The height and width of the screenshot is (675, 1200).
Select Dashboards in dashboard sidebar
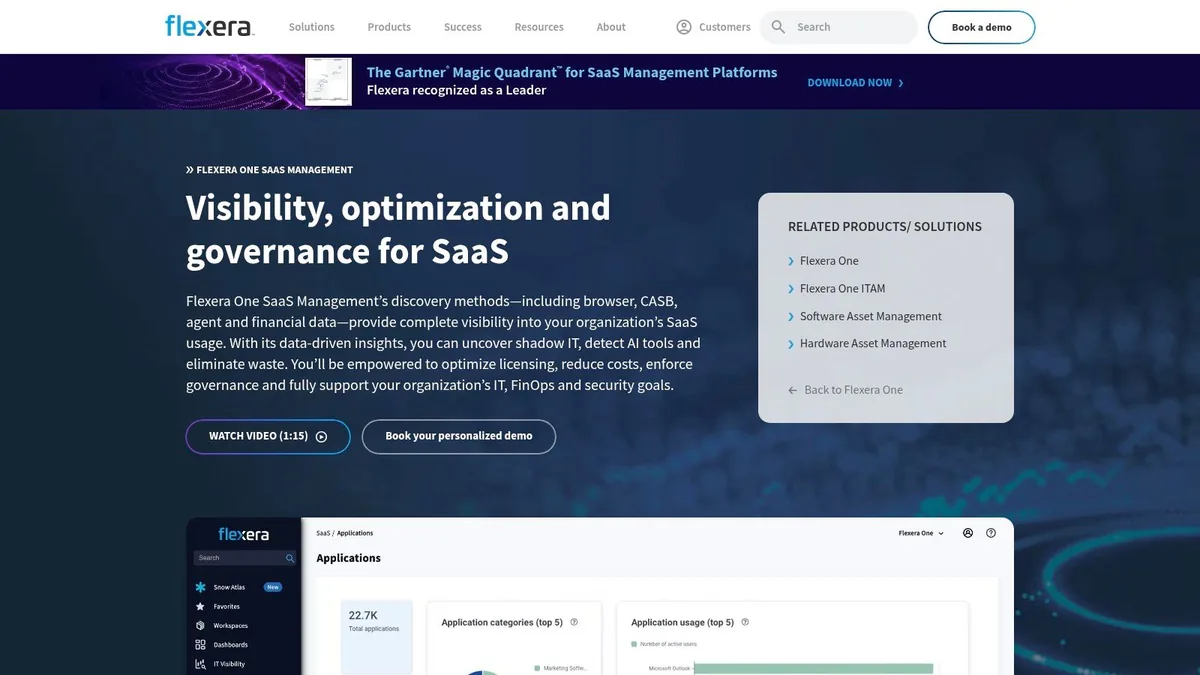230,645
